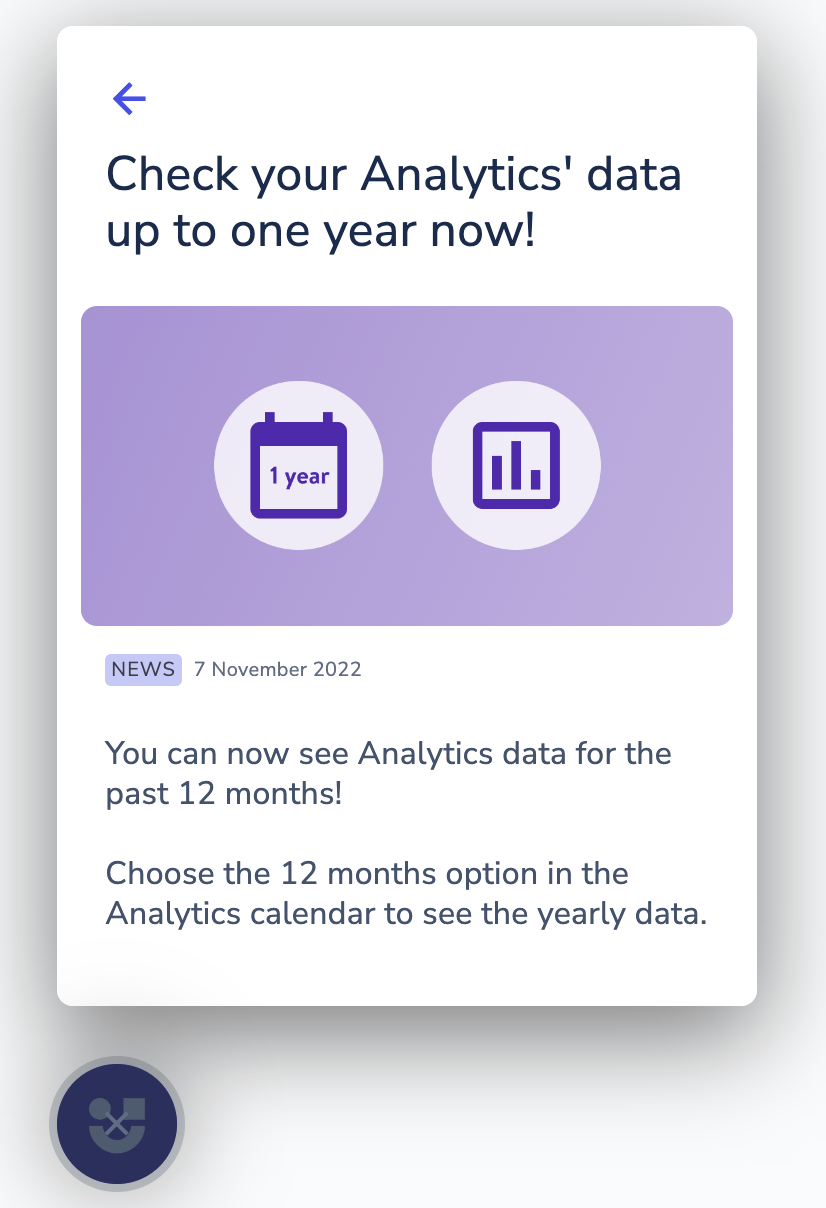
Task: Click the bar chart analytics icon
Action: point(515,465)
